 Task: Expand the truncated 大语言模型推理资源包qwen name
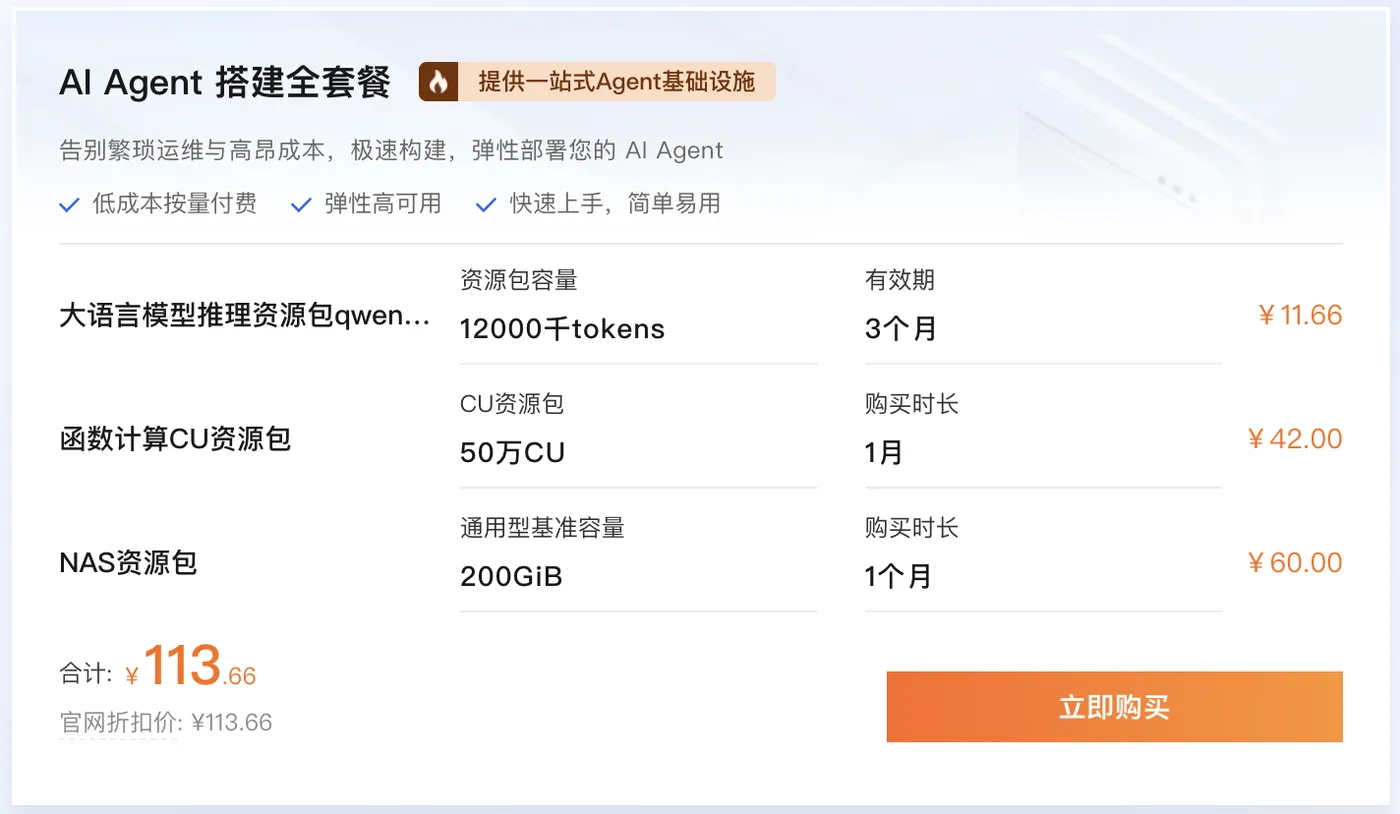click(x=243, y=315)
